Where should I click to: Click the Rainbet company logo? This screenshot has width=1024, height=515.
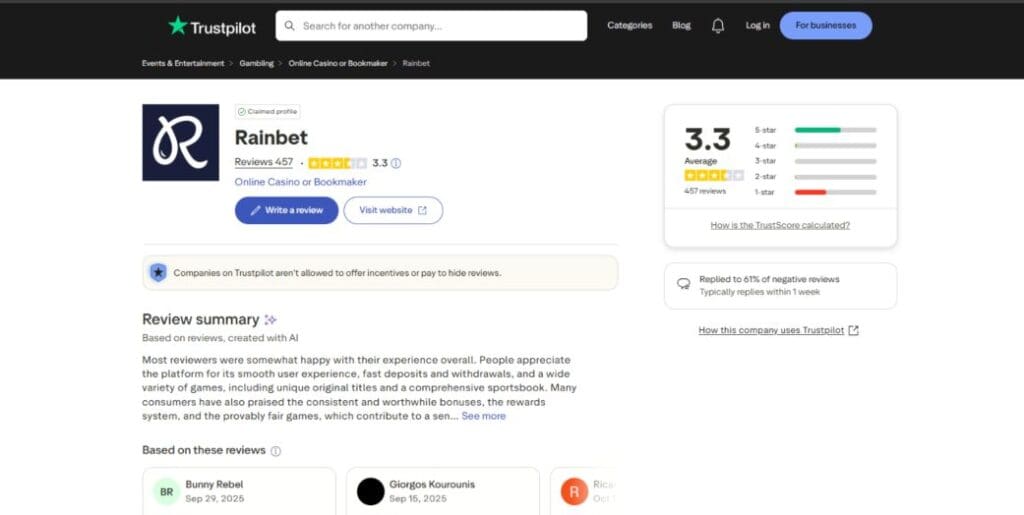181,143
